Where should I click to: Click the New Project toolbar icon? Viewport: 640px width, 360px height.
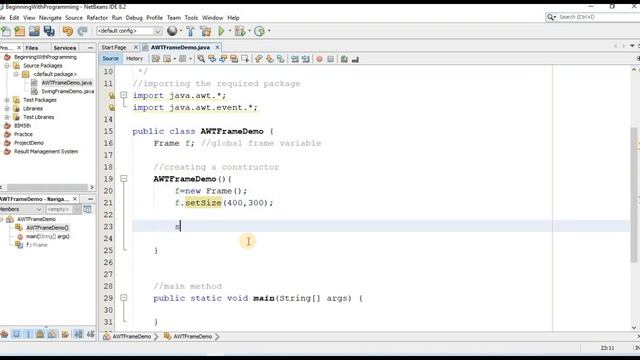(20, 31)
